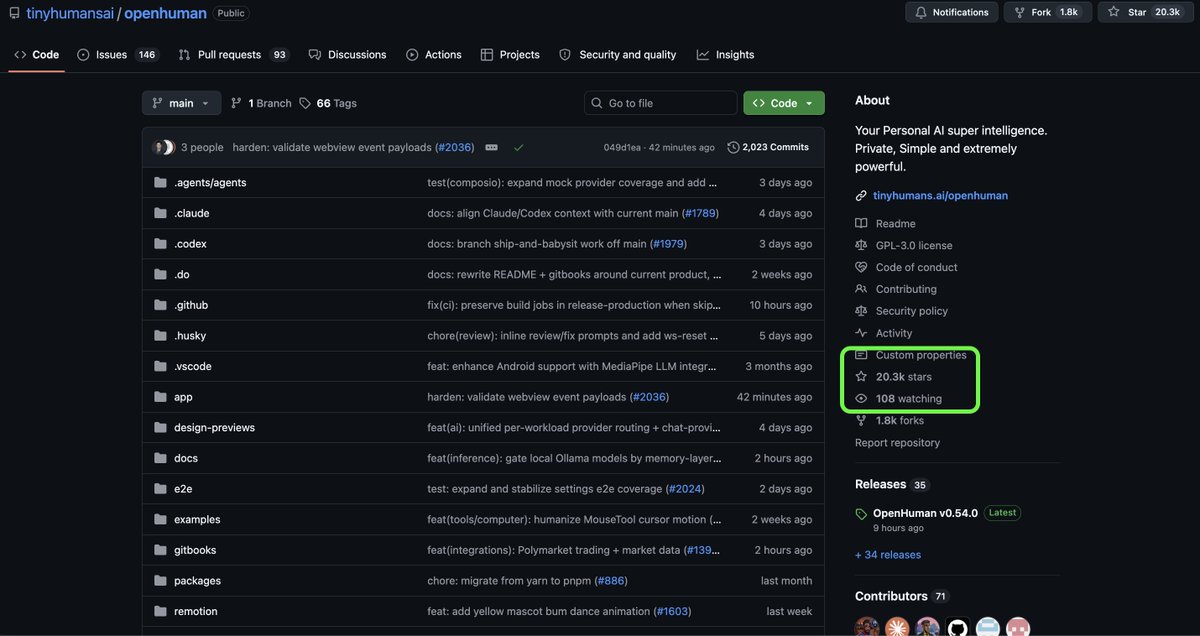Click the folder icon beside .codex
1200x636 pixels.
(160, 244)
